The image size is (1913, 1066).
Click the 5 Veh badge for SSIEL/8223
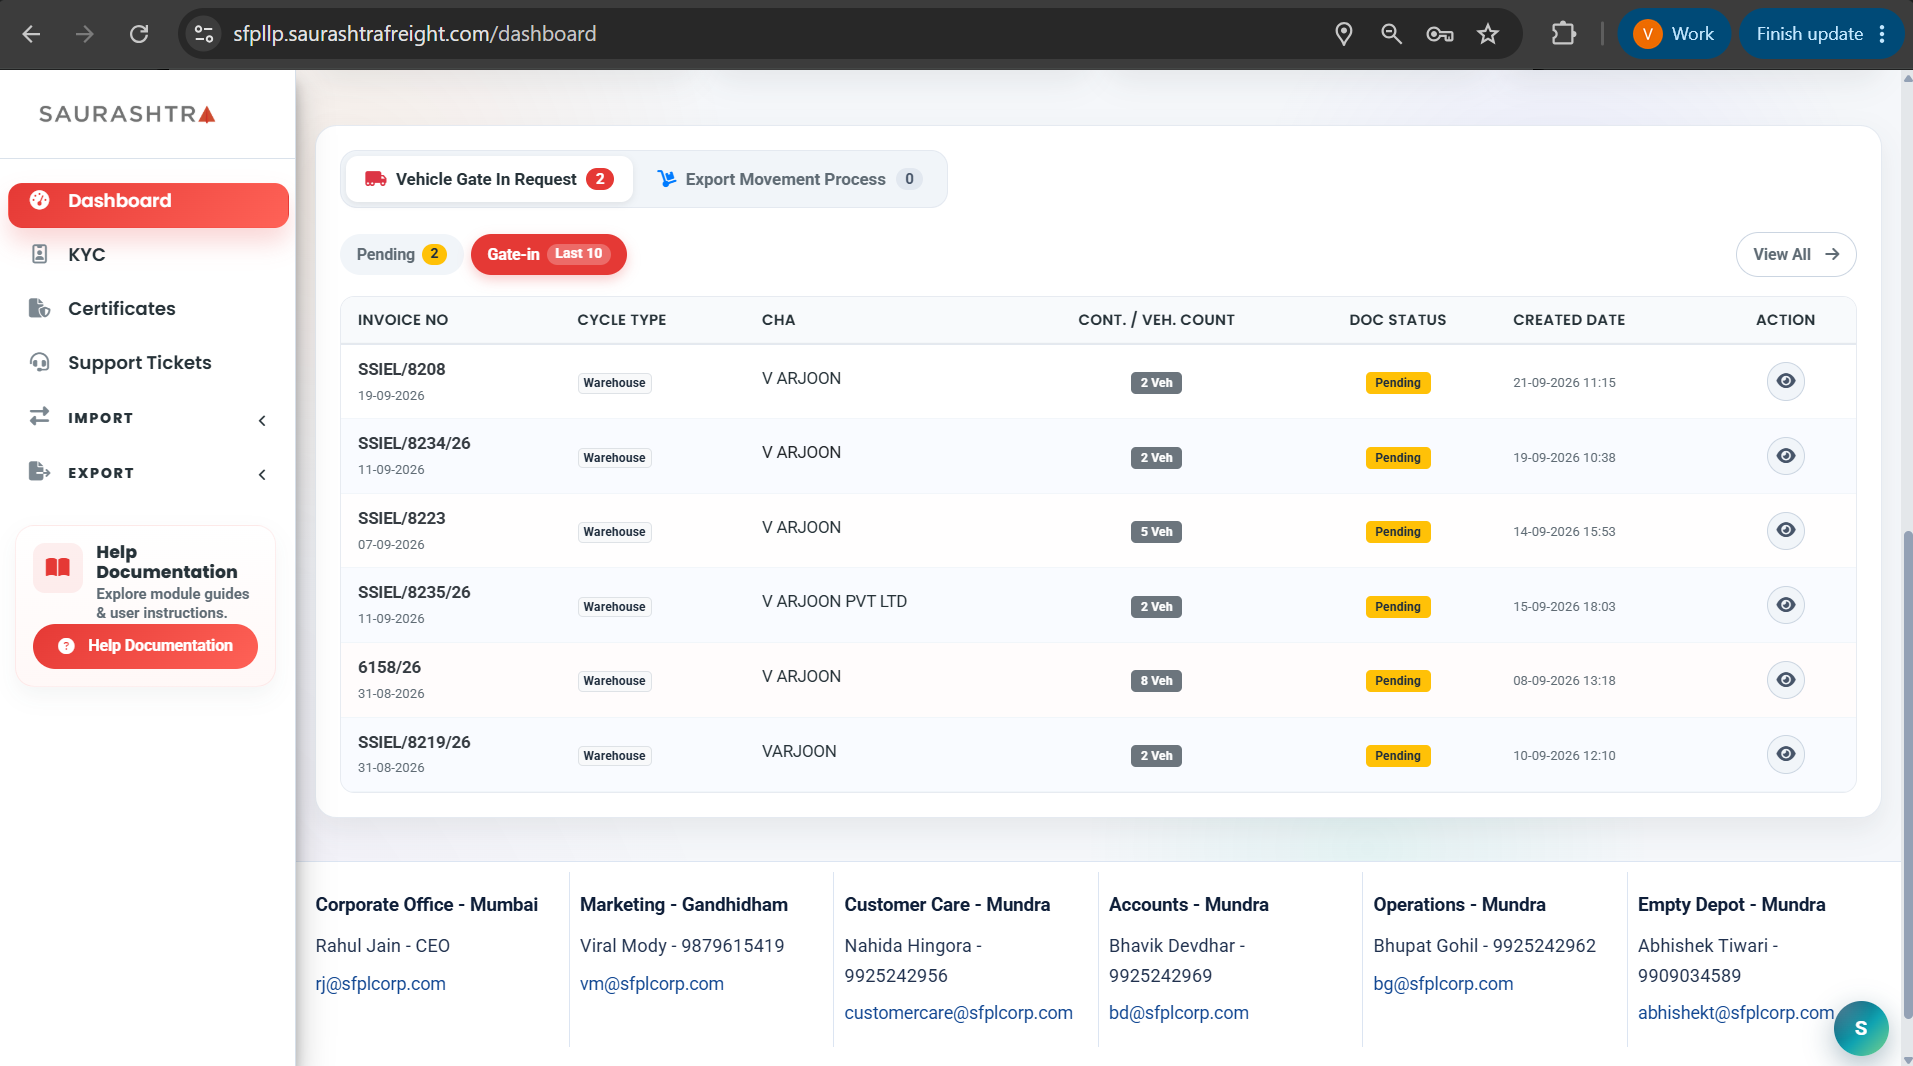pos(1156,532)
